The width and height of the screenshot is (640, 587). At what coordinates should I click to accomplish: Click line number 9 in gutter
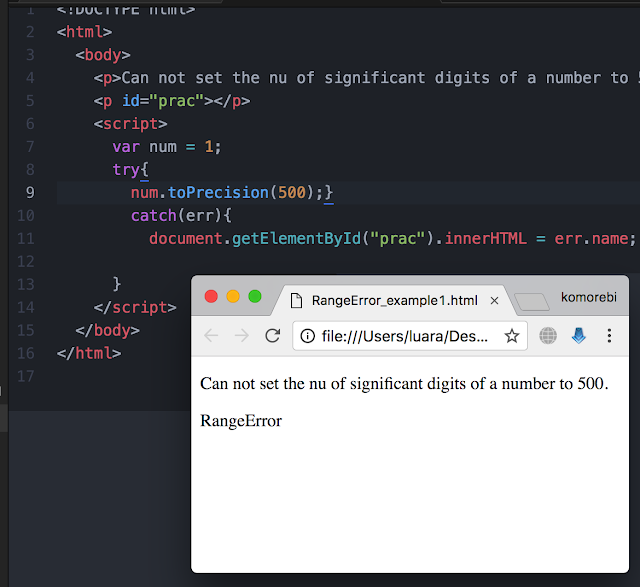pos(30,193)
